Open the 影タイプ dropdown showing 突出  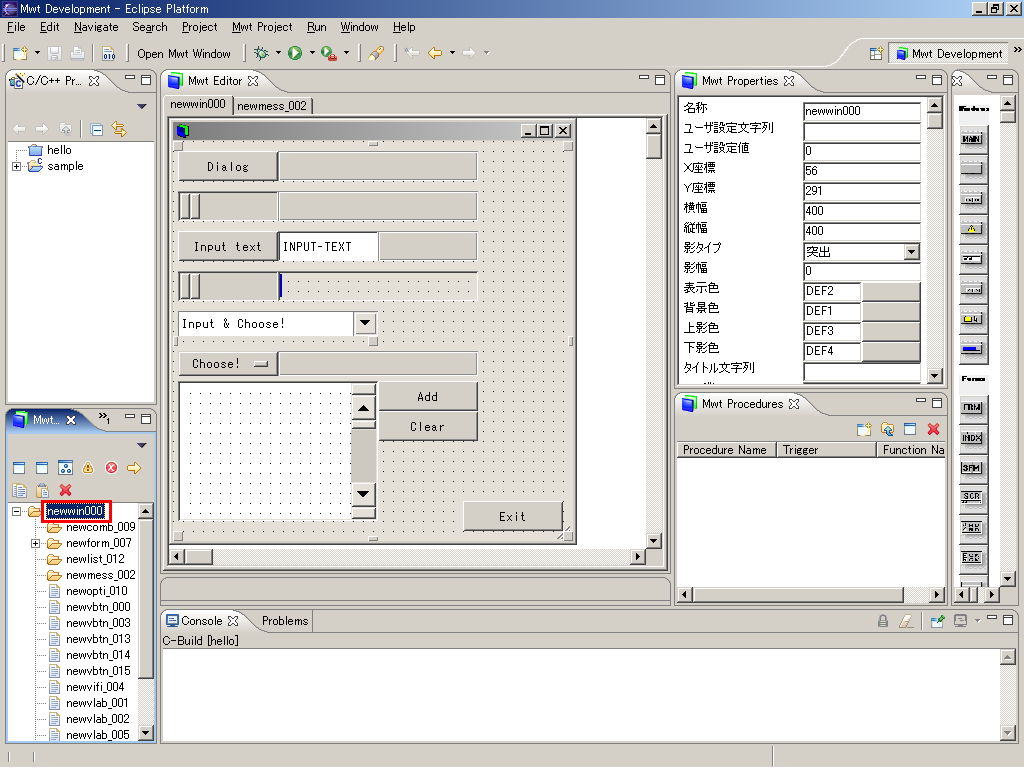pyautogui.click(x=912, y=251)
